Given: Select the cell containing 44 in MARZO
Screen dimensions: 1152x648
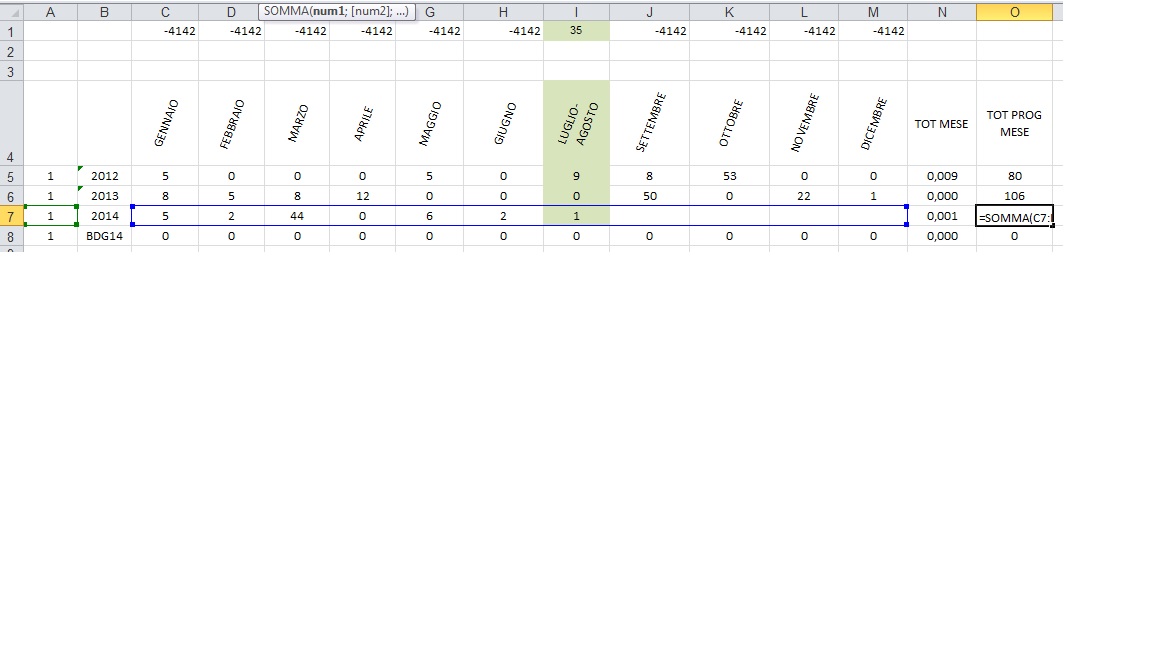Looking at the screenshot, I should point(298,216).
